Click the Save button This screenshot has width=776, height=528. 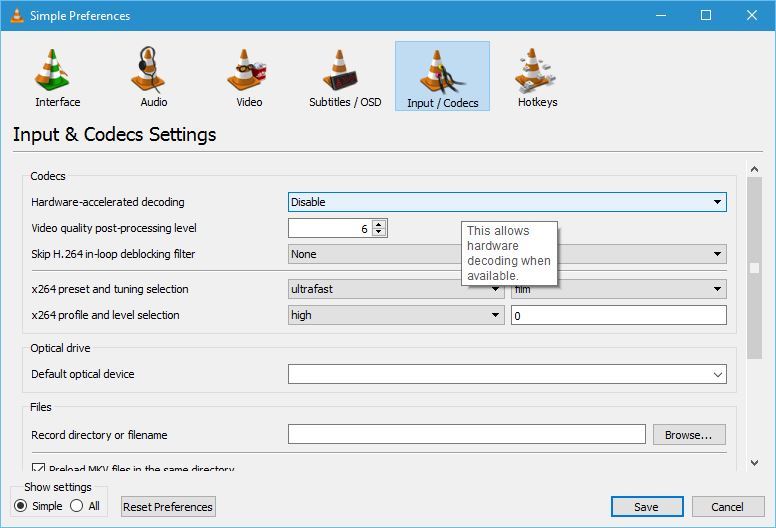click(x=647, y=507)
